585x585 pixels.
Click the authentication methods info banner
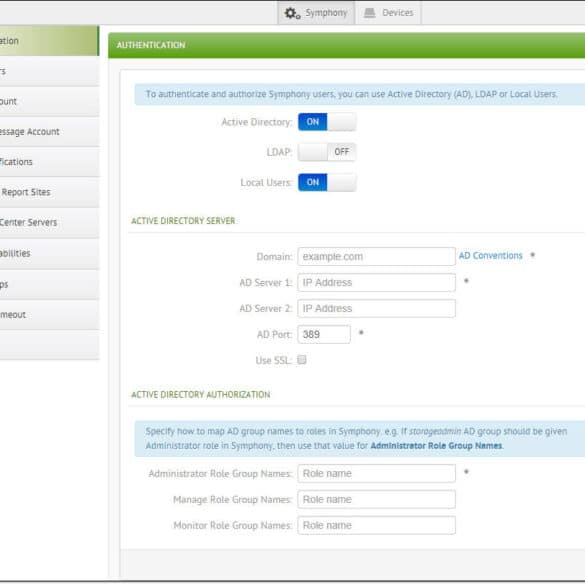(x=360, y=94)
